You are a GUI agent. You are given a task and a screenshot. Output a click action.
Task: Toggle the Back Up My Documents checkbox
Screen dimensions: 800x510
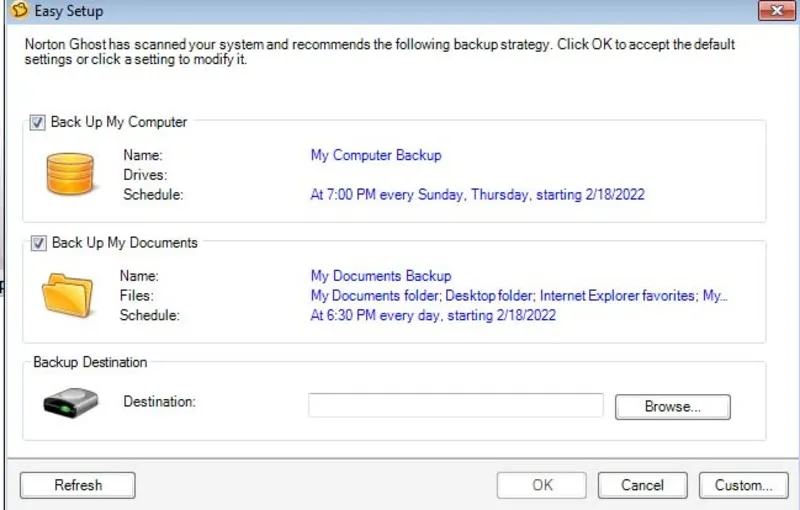click(38, 243)
